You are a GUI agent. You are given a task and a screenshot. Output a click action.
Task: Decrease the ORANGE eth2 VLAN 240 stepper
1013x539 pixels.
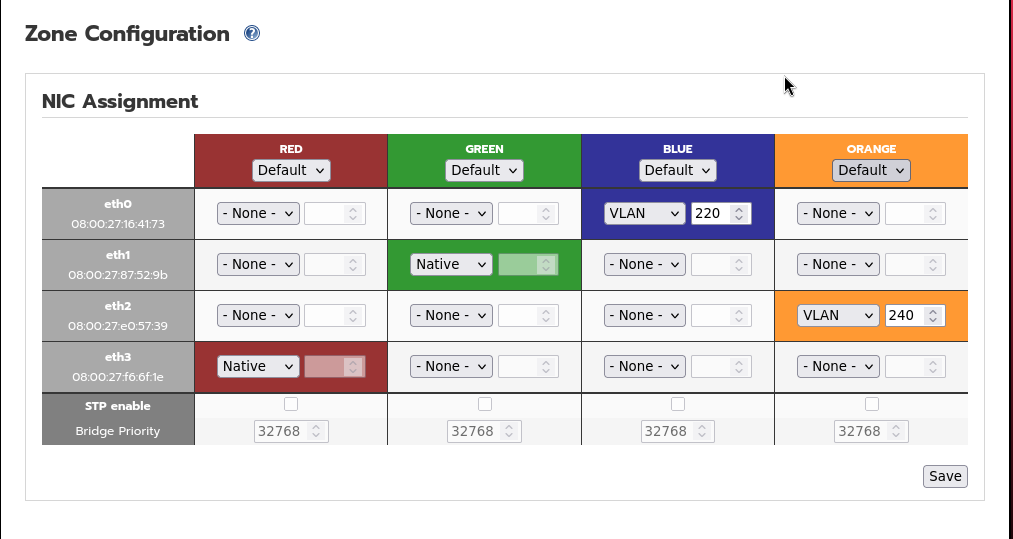932,319
